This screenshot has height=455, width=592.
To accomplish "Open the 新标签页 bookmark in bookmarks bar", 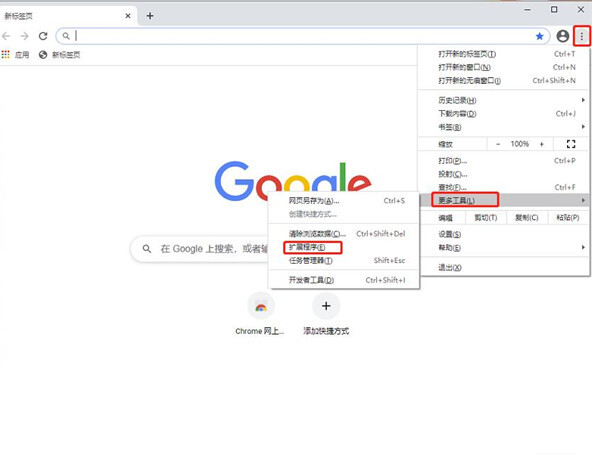I will click(x=60, y=55).
